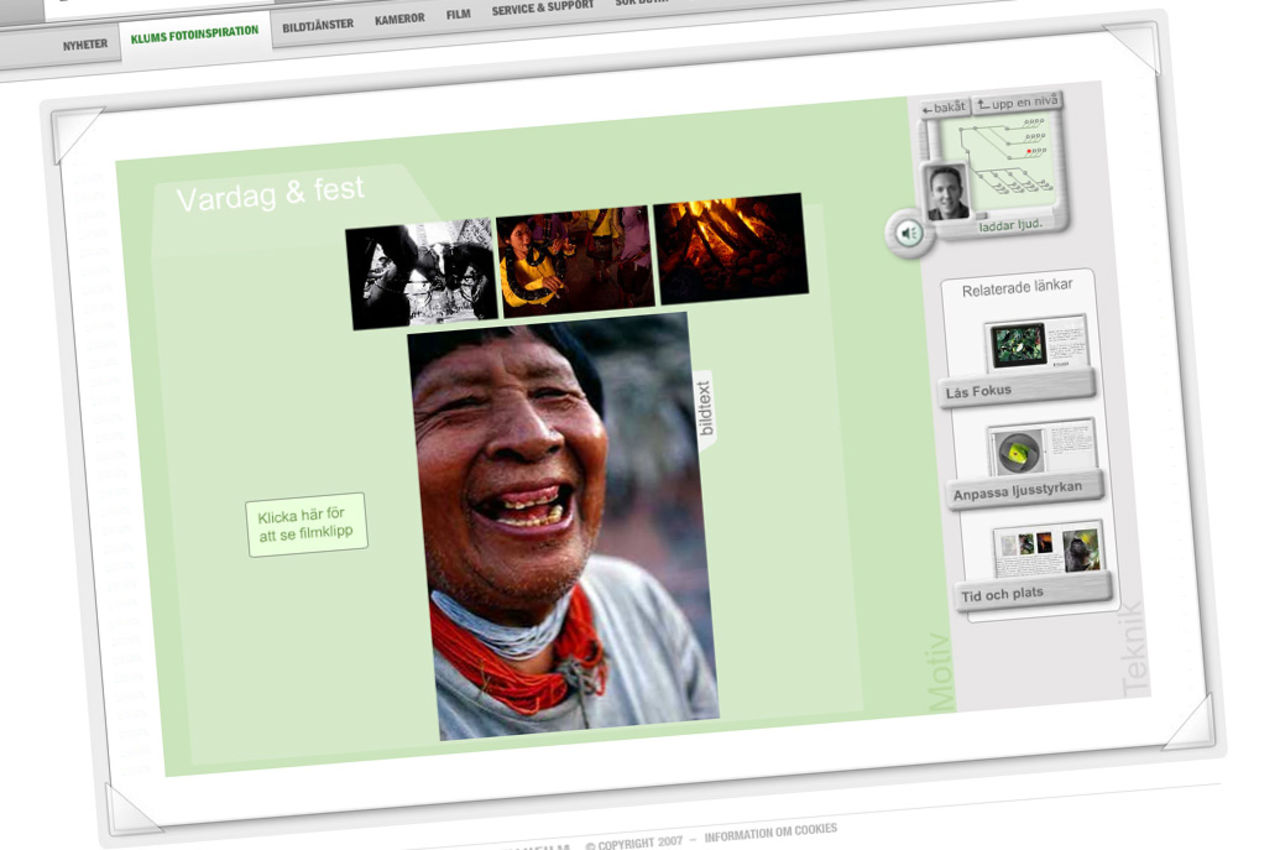Image resolution: width=1280 pixels, height=850 pixels.
Task: Click the Lås Fokus preview thumbnail
Action: 1035,343
